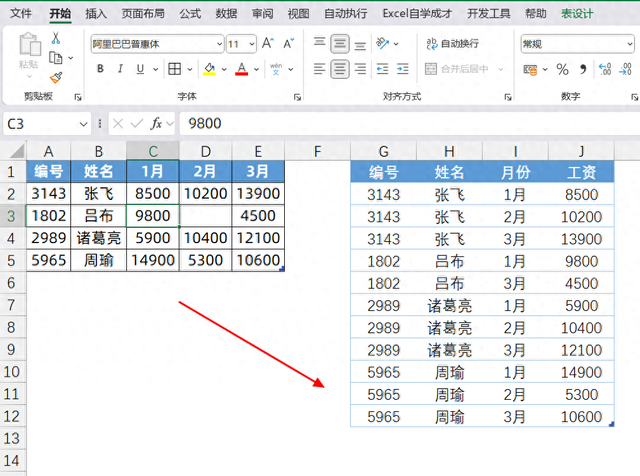Cancel formula entry X icon

118,123
